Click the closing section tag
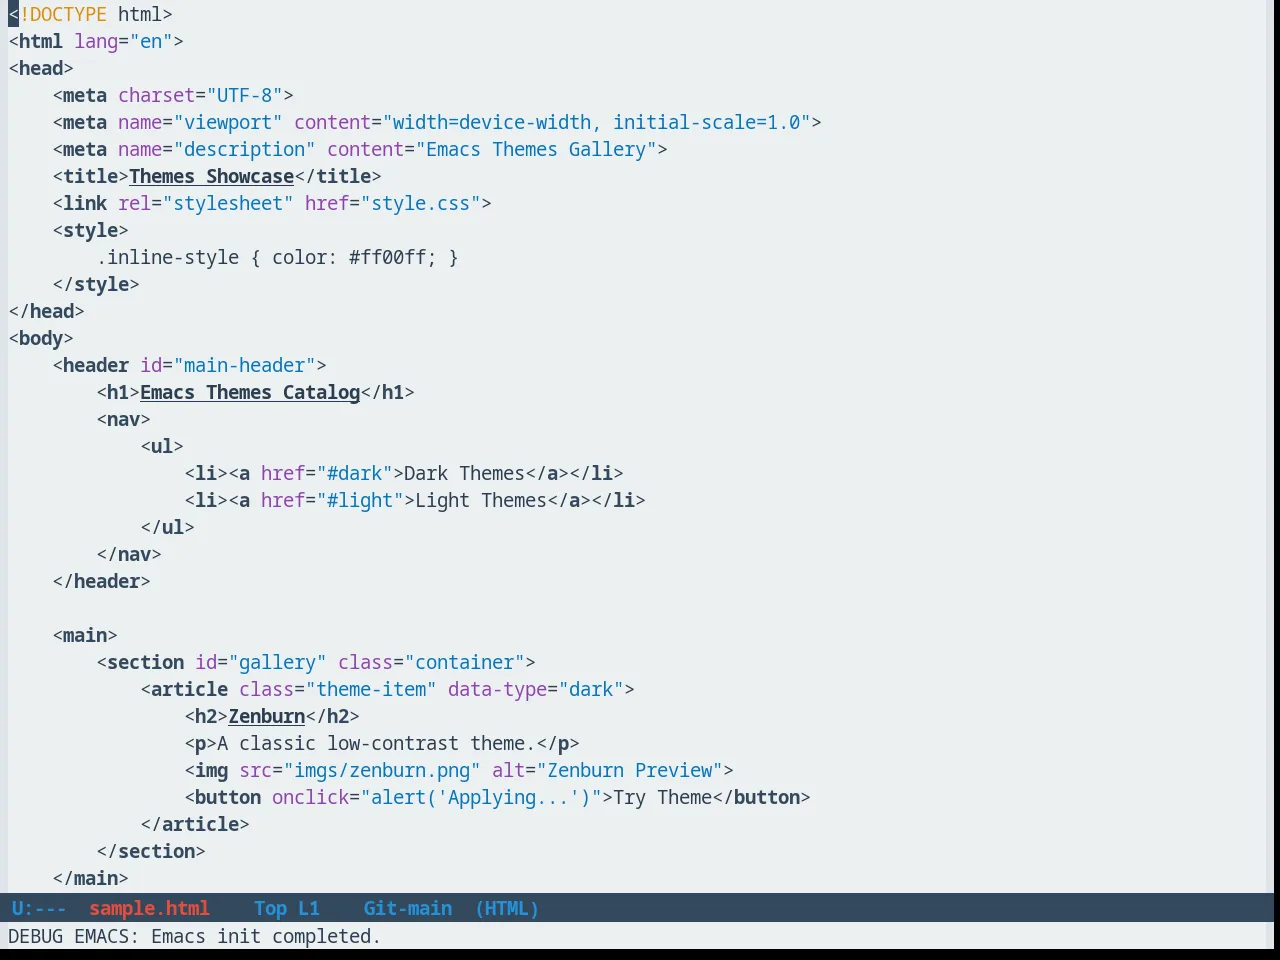This screenshot has width=1280, height=960. (151, 851)
